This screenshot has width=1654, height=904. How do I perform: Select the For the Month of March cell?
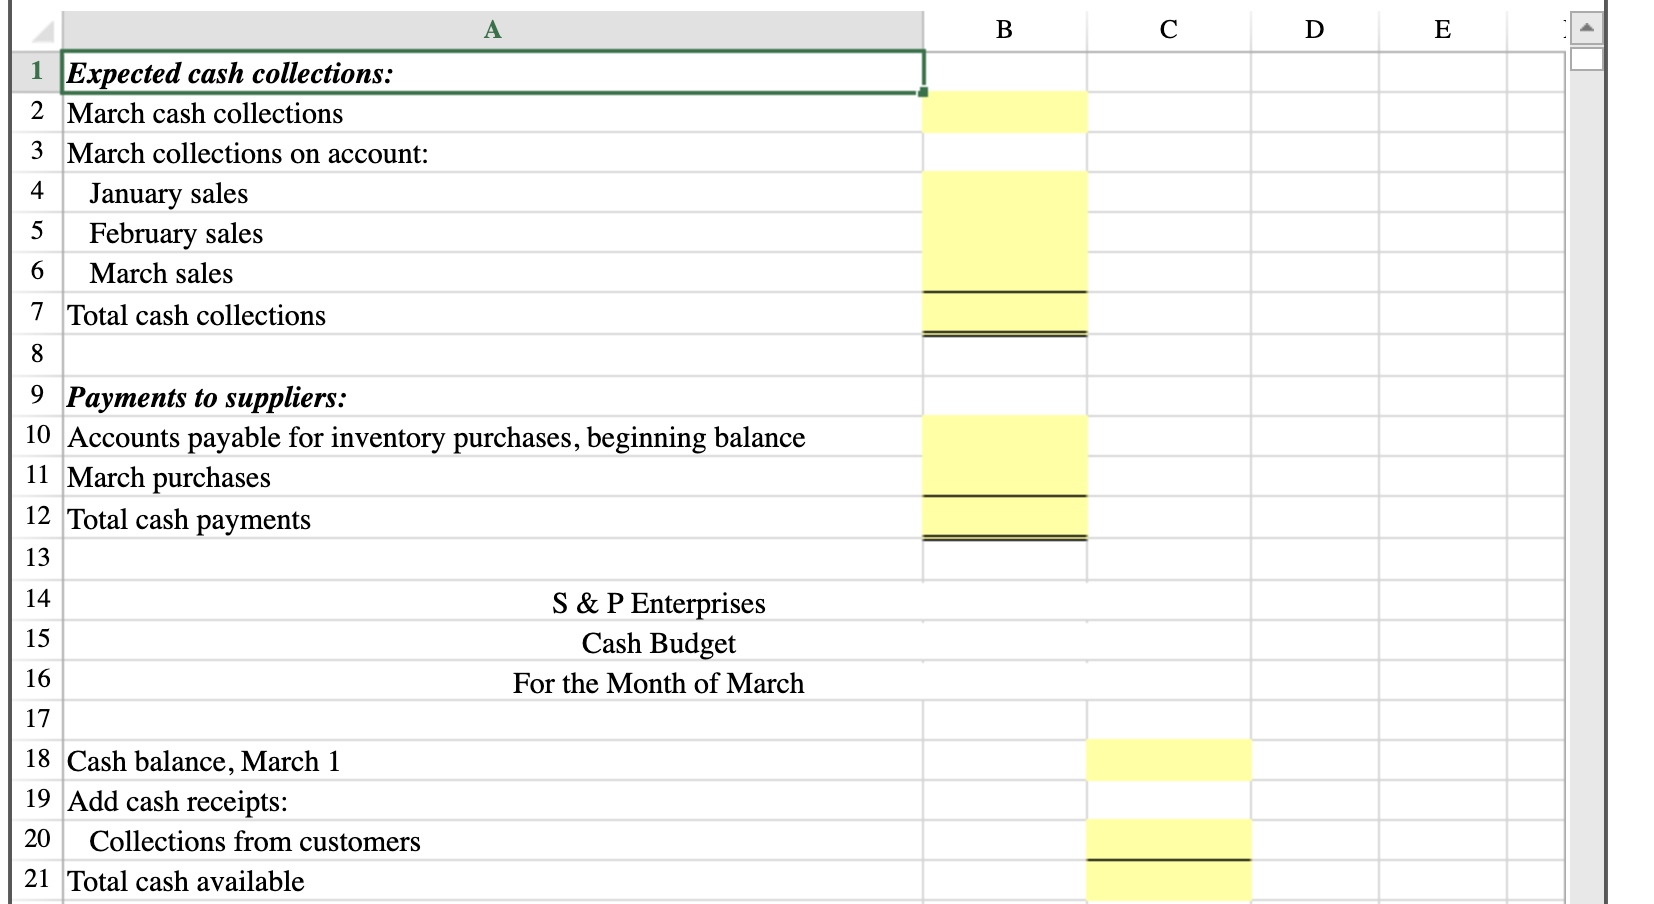[x=659, y=682]
